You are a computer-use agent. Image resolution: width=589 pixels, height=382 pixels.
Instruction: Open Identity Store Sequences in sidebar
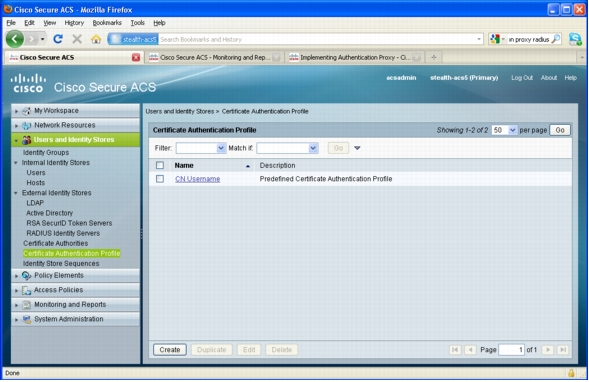click(x=61, y=264)
